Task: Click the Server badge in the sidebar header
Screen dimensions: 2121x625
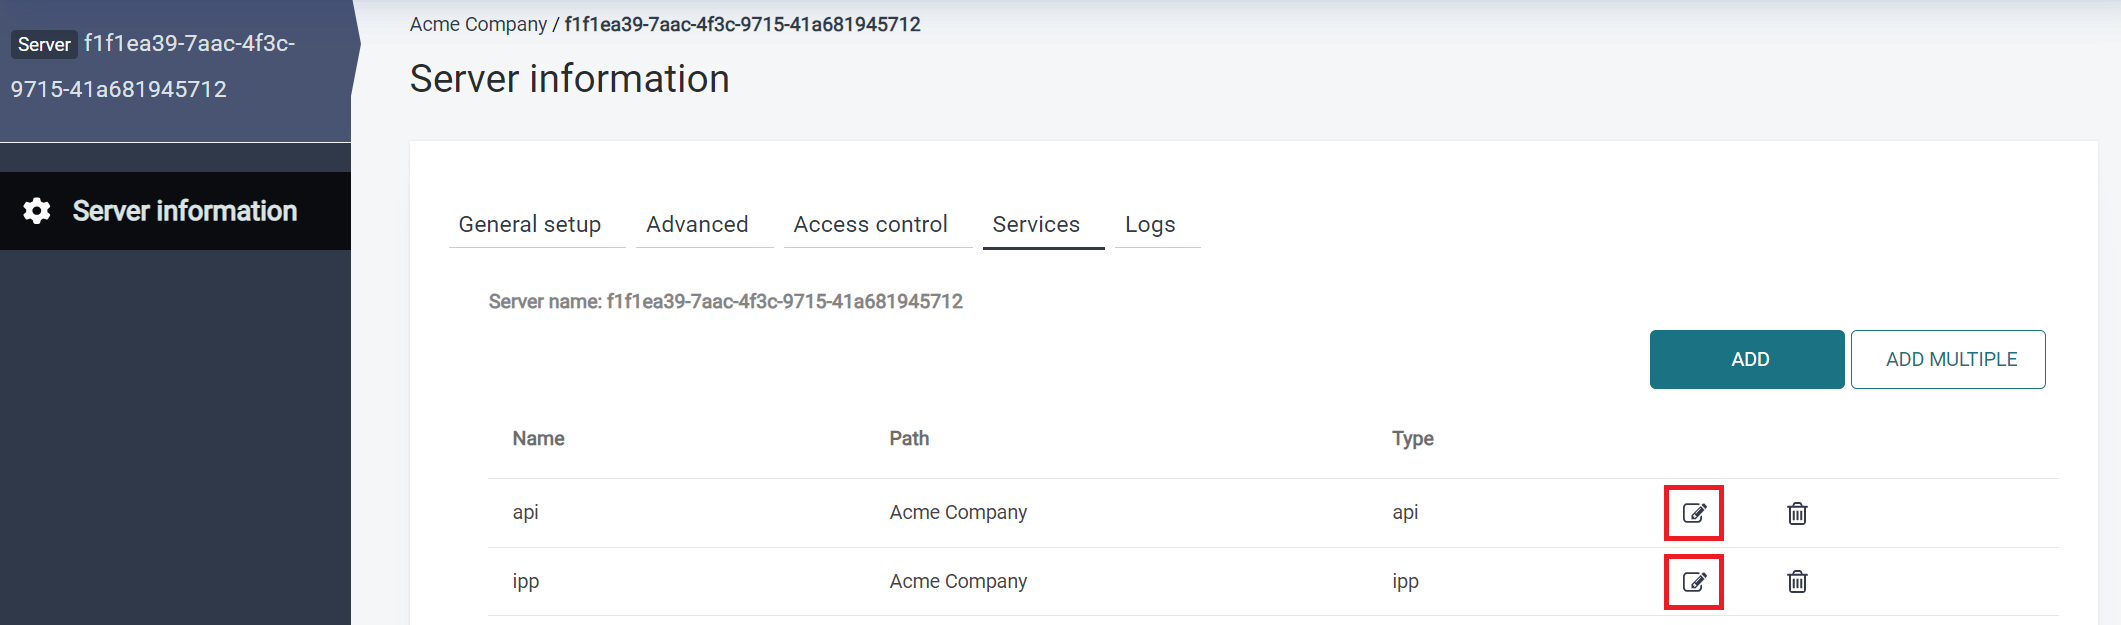Action: [x=44, y=44]
